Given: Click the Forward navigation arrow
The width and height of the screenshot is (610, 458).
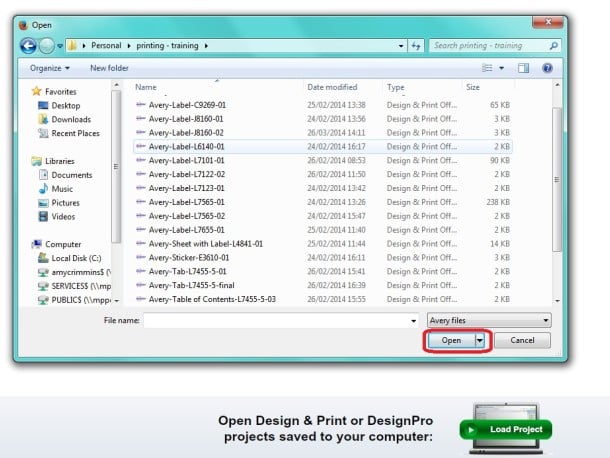Looking at the screenshot, I should point(47,46).
